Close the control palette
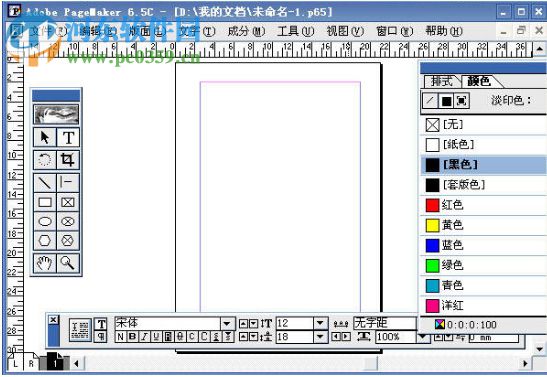 [x=53, y=320]
